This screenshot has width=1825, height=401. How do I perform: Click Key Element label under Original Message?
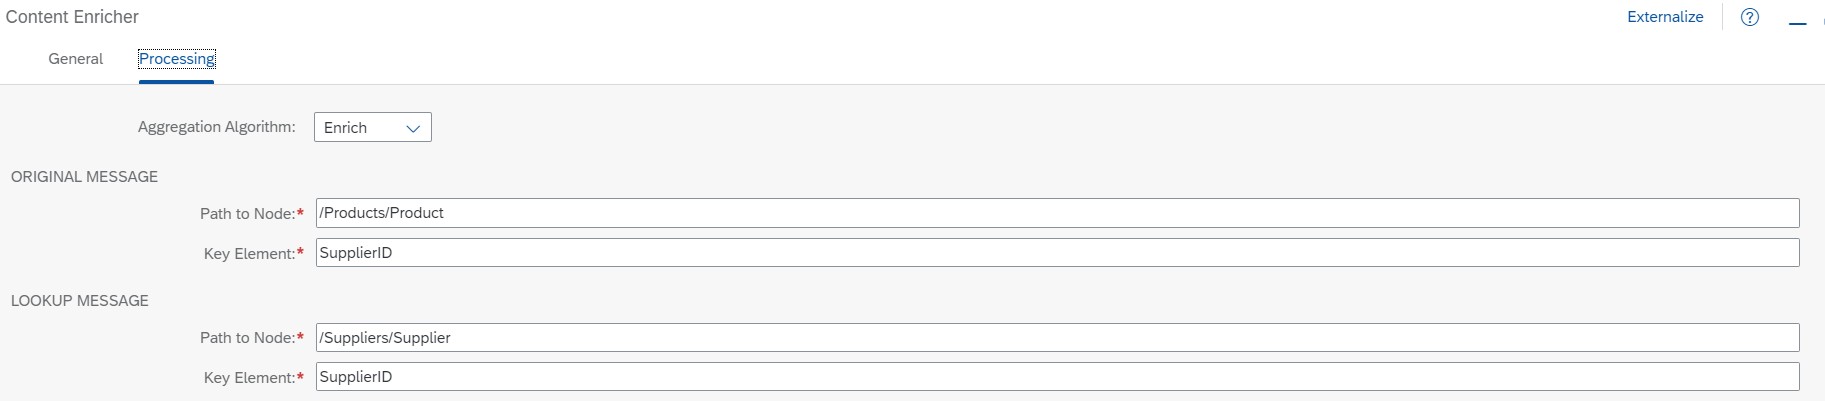point(249,254)
